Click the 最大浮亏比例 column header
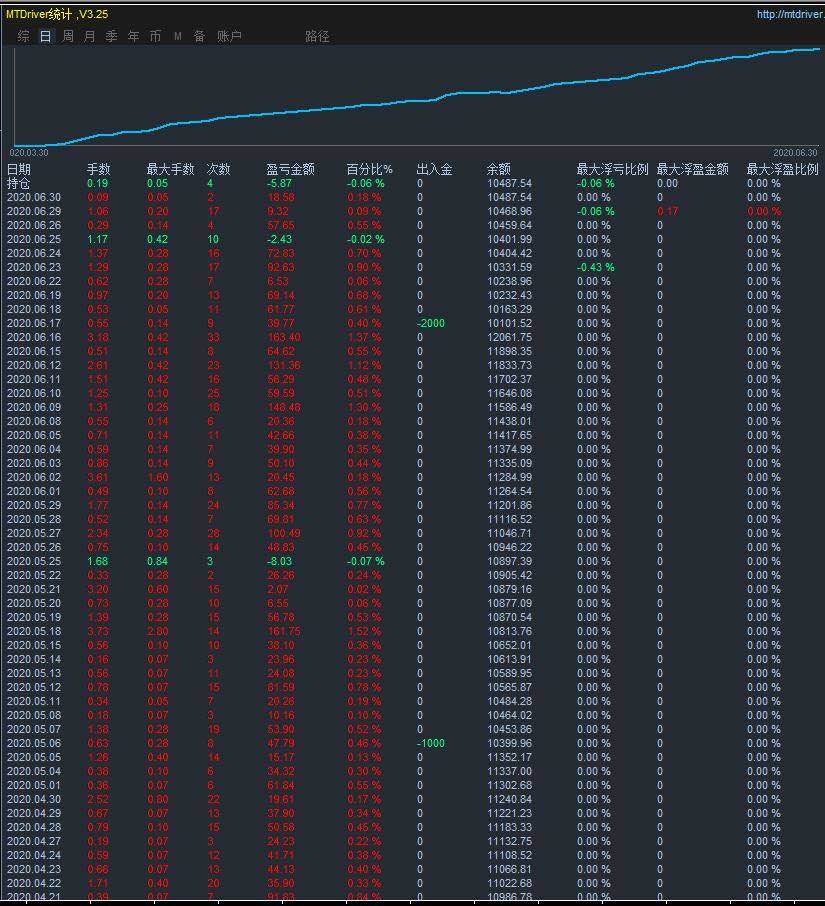825x906 pixels. point(612,169)
